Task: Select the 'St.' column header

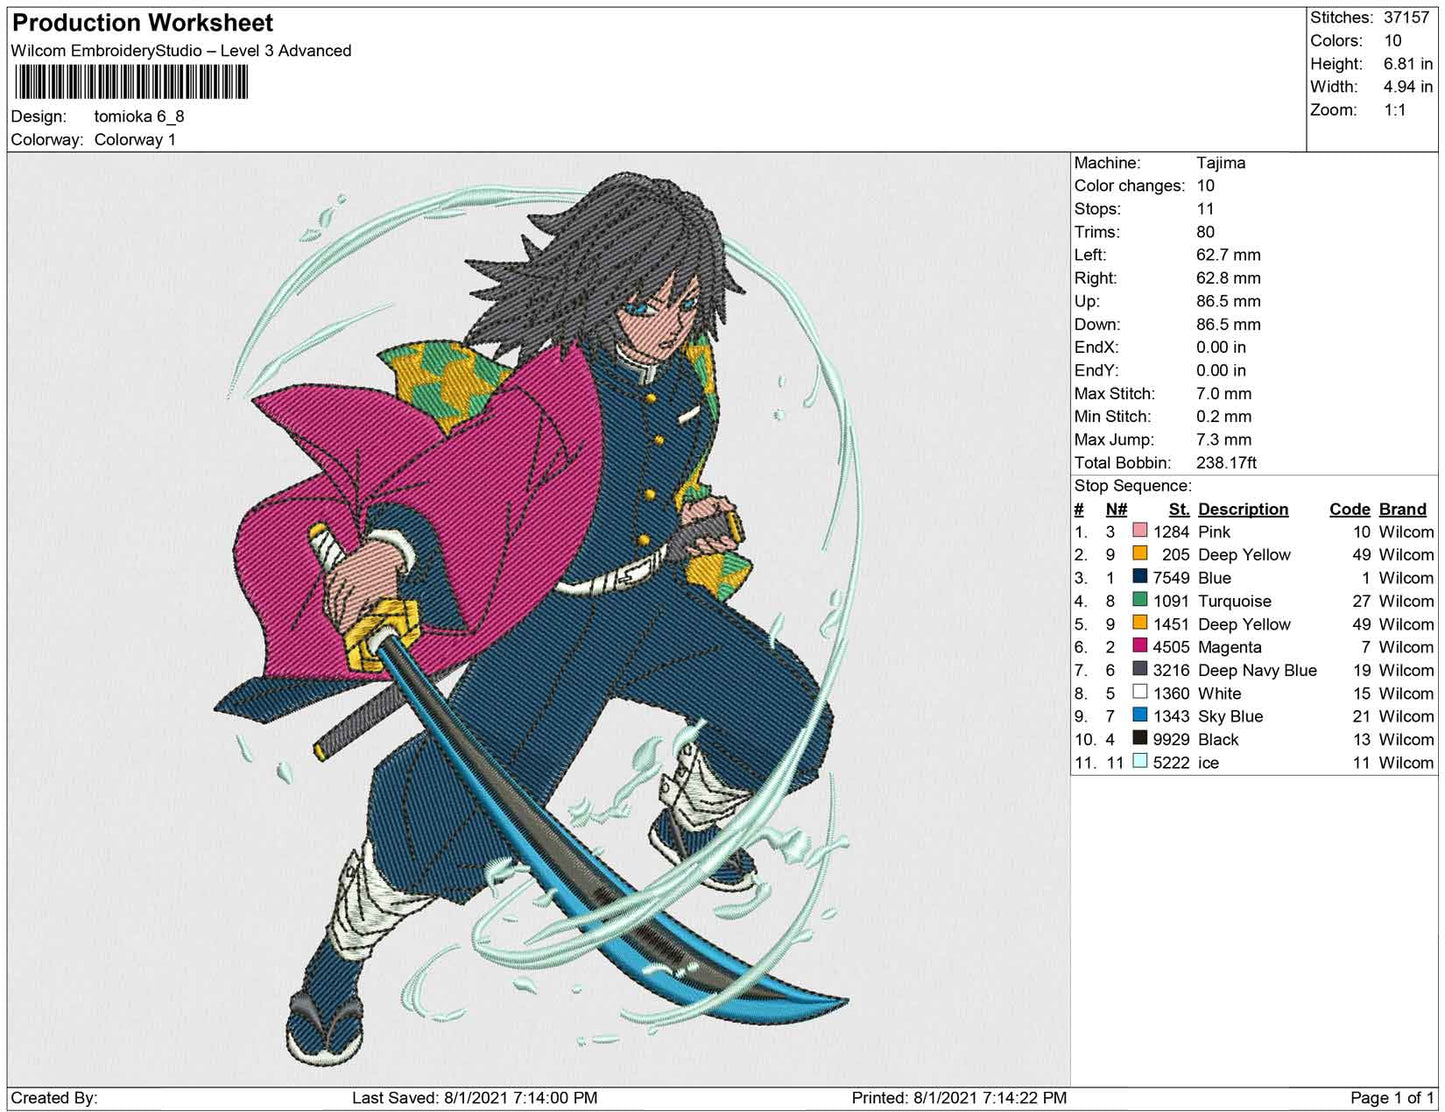Action: (1179, 509)
